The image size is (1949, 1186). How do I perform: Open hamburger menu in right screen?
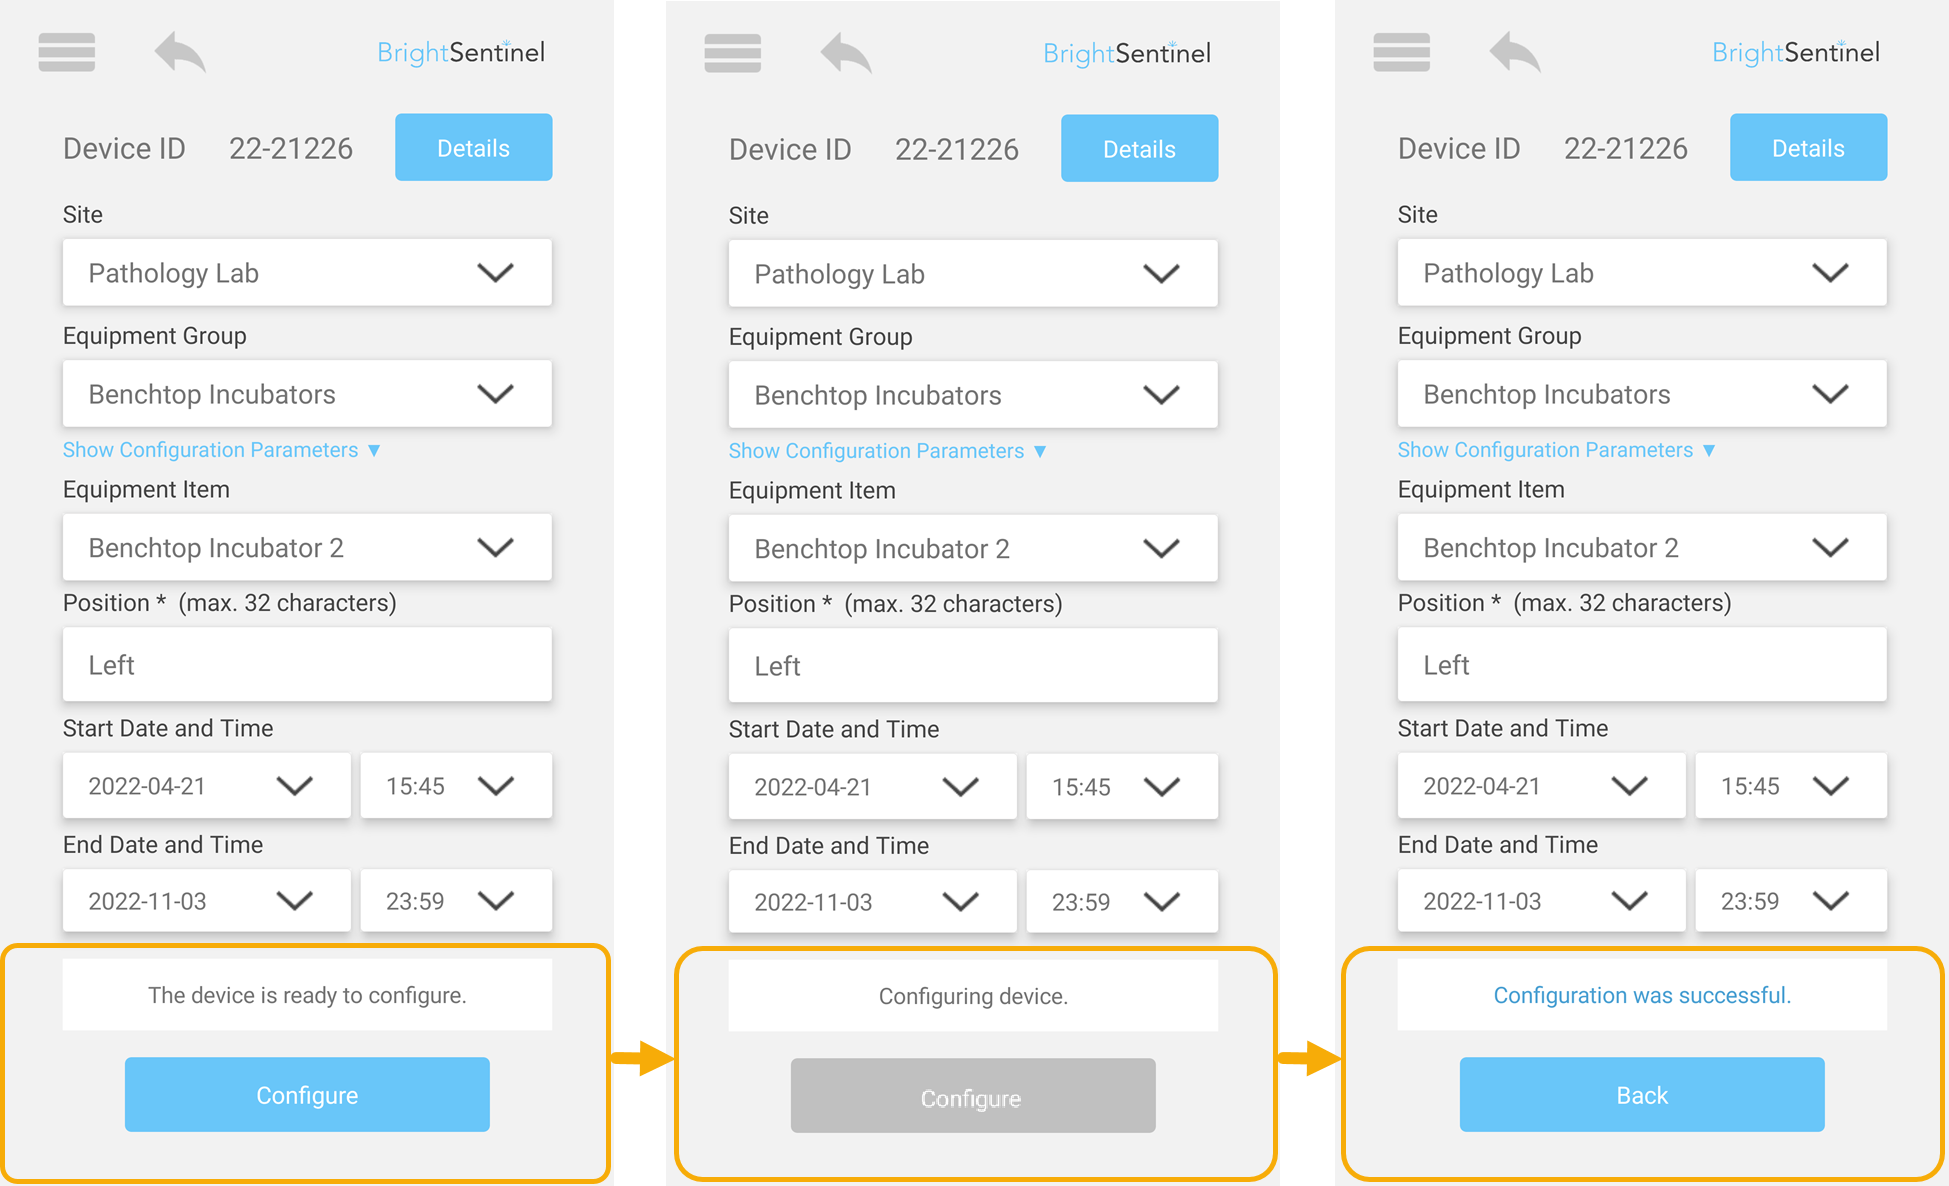point(1402,52)
